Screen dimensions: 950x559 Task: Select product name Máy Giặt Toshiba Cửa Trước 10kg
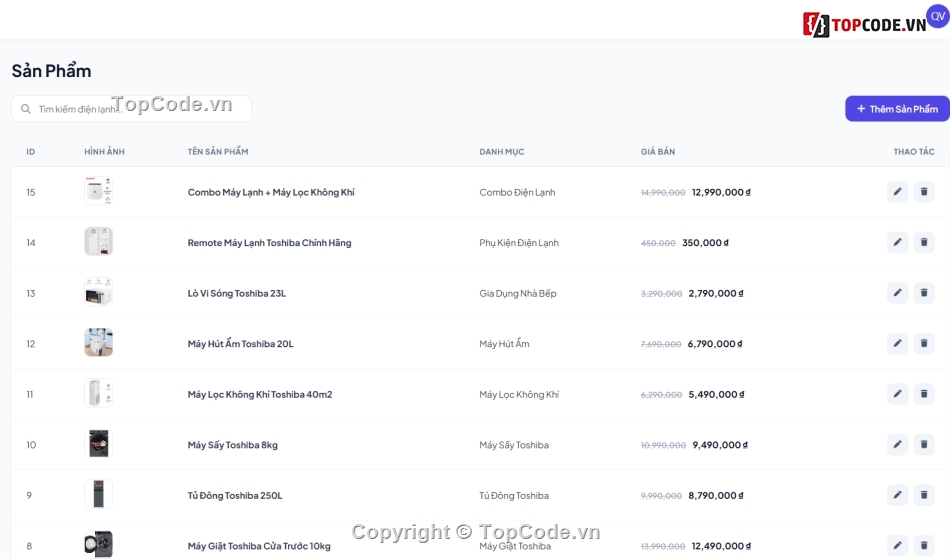click(259, 546)
